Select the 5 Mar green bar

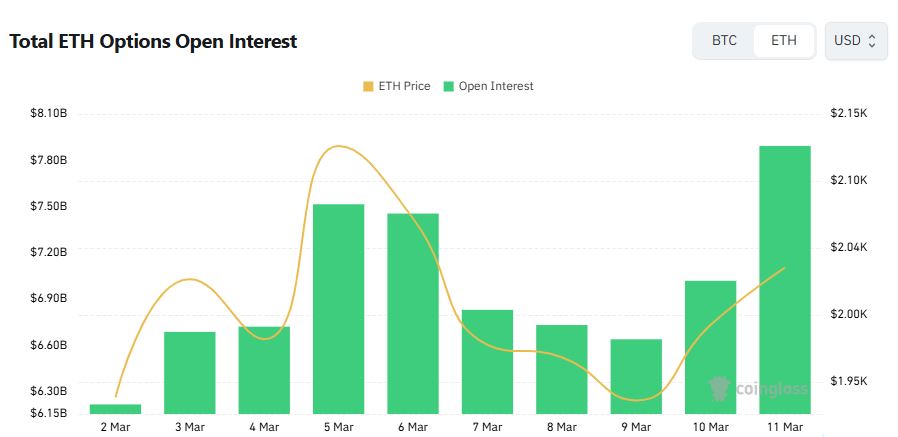pos(338,308)
